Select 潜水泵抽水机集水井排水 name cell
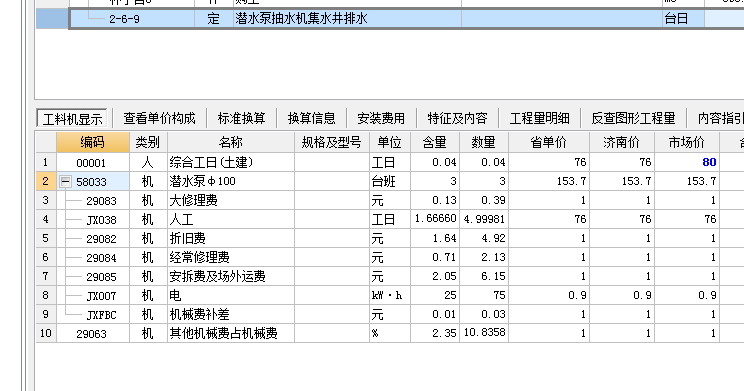Viewport: 744px width, 391px height. (x=347, y=19)
